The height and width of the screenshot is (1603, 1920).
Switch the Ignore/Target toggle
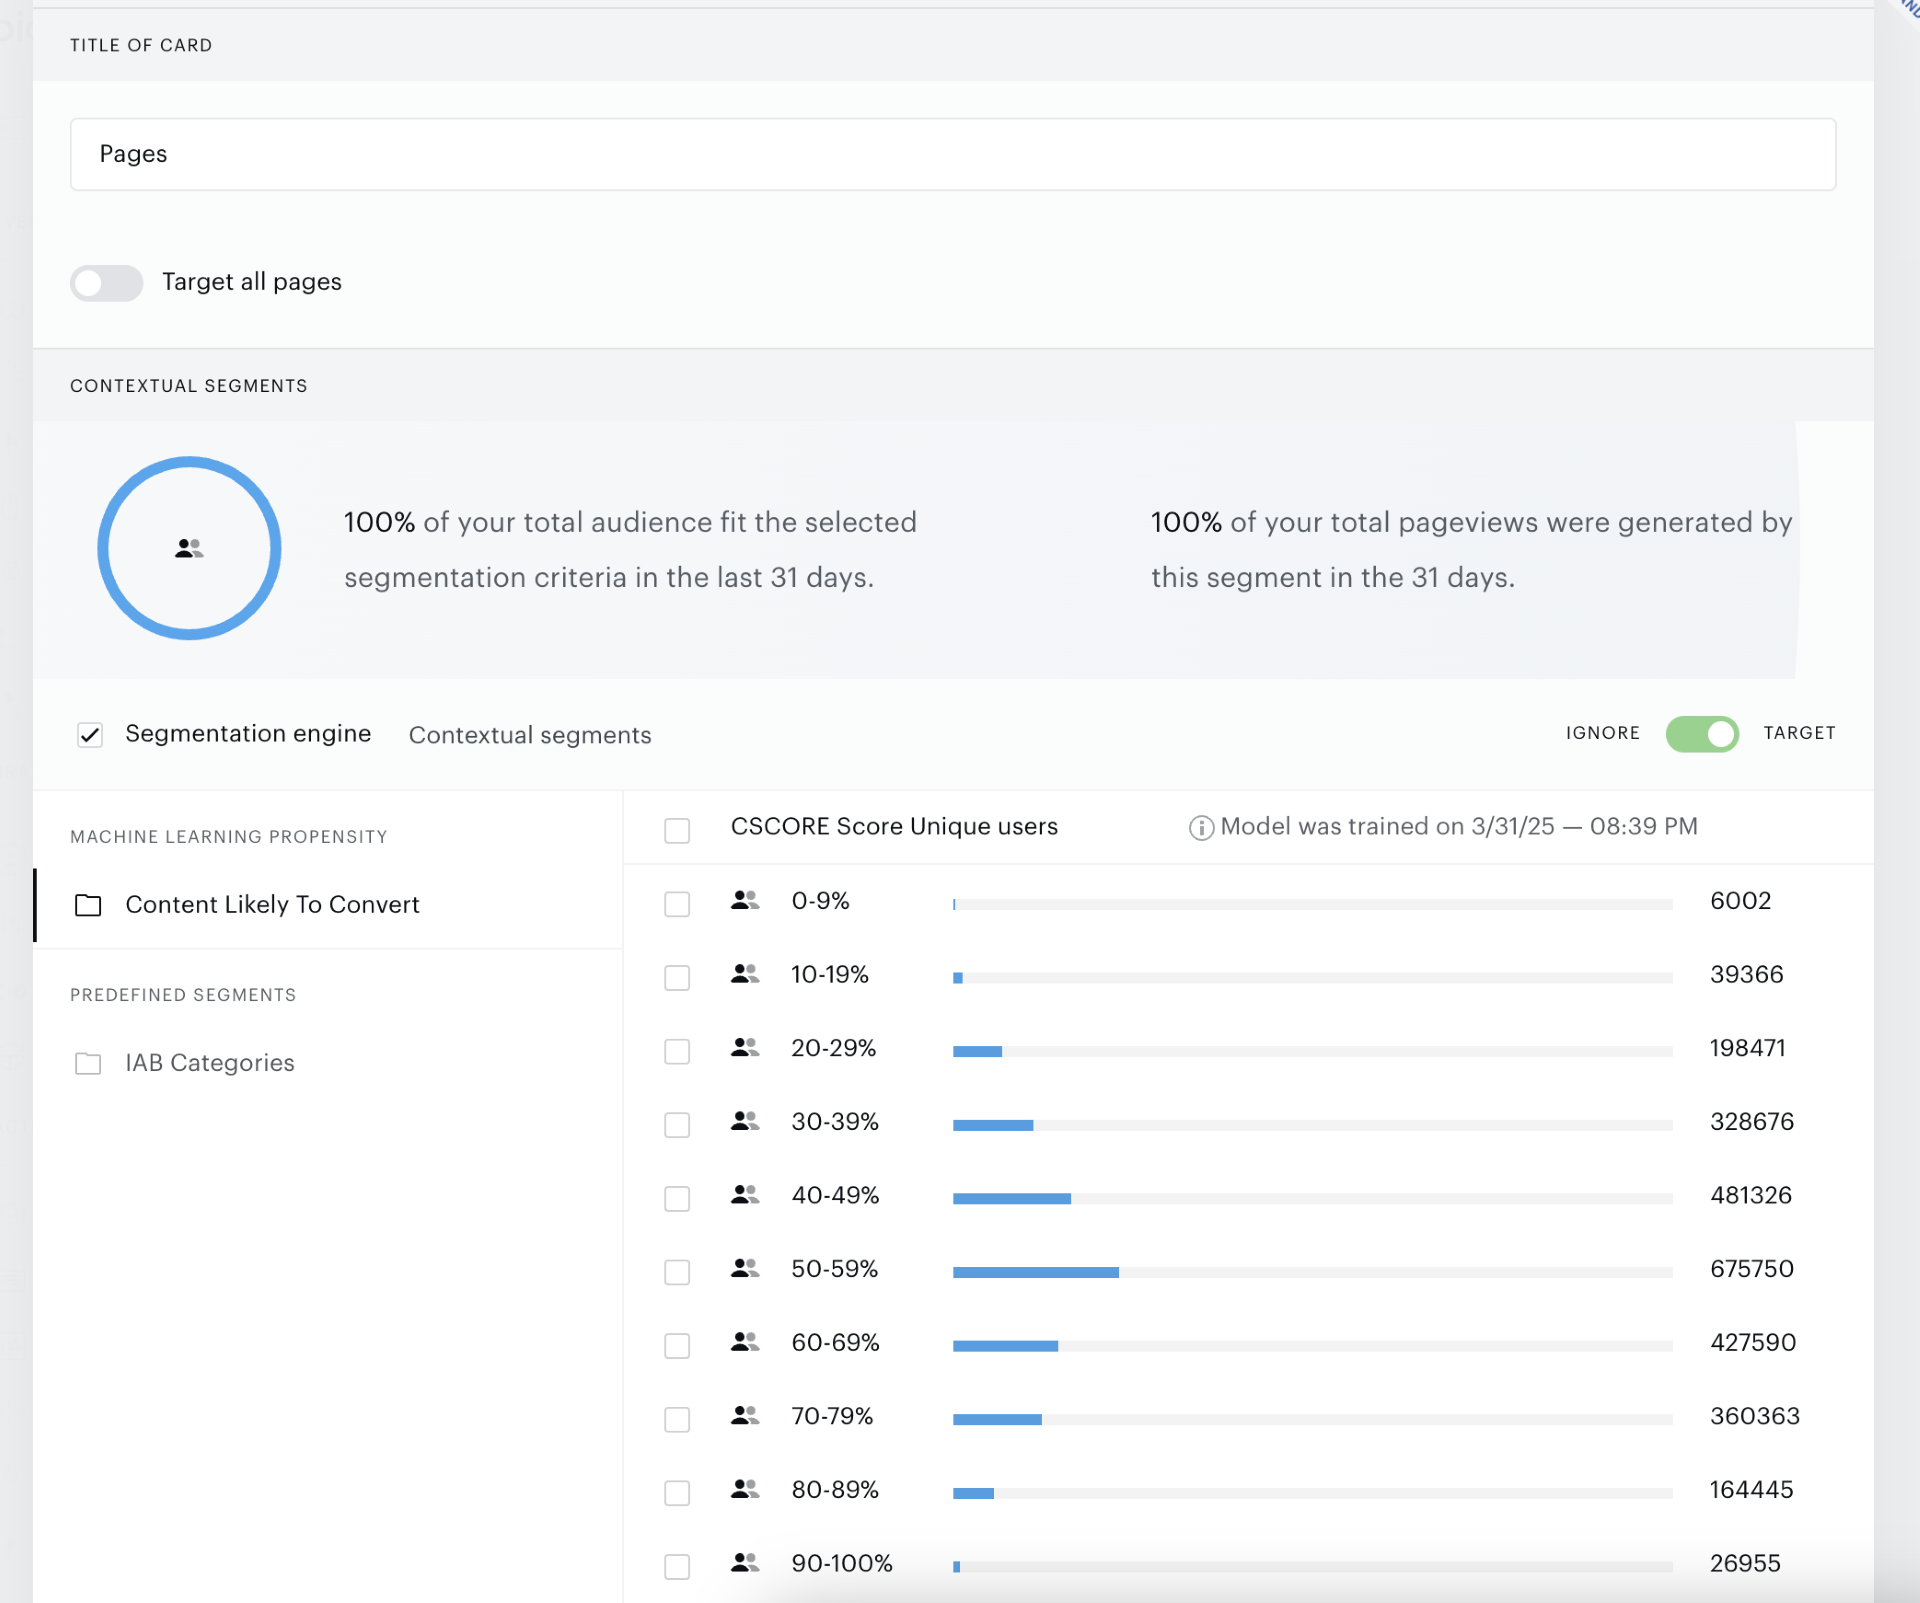tap(1702, 734)
